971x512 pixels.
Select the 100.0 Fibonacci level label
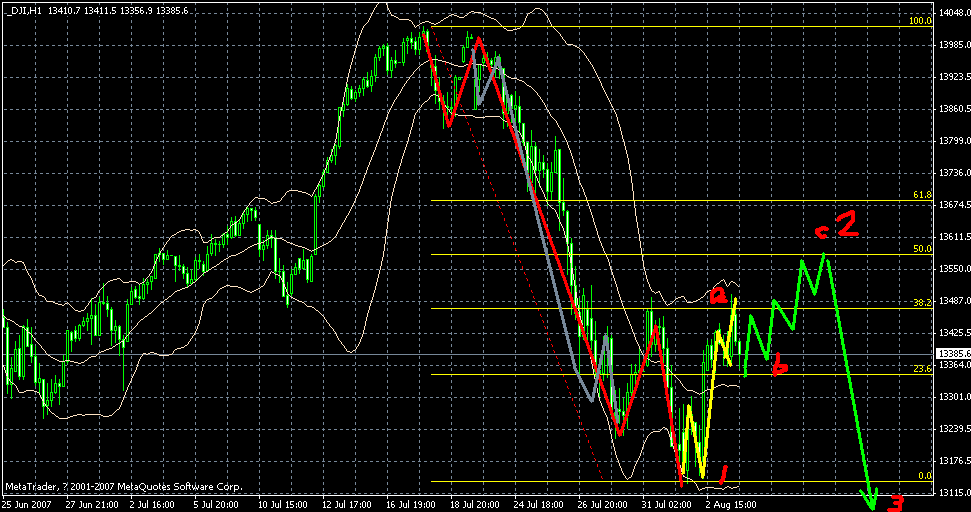920,21
